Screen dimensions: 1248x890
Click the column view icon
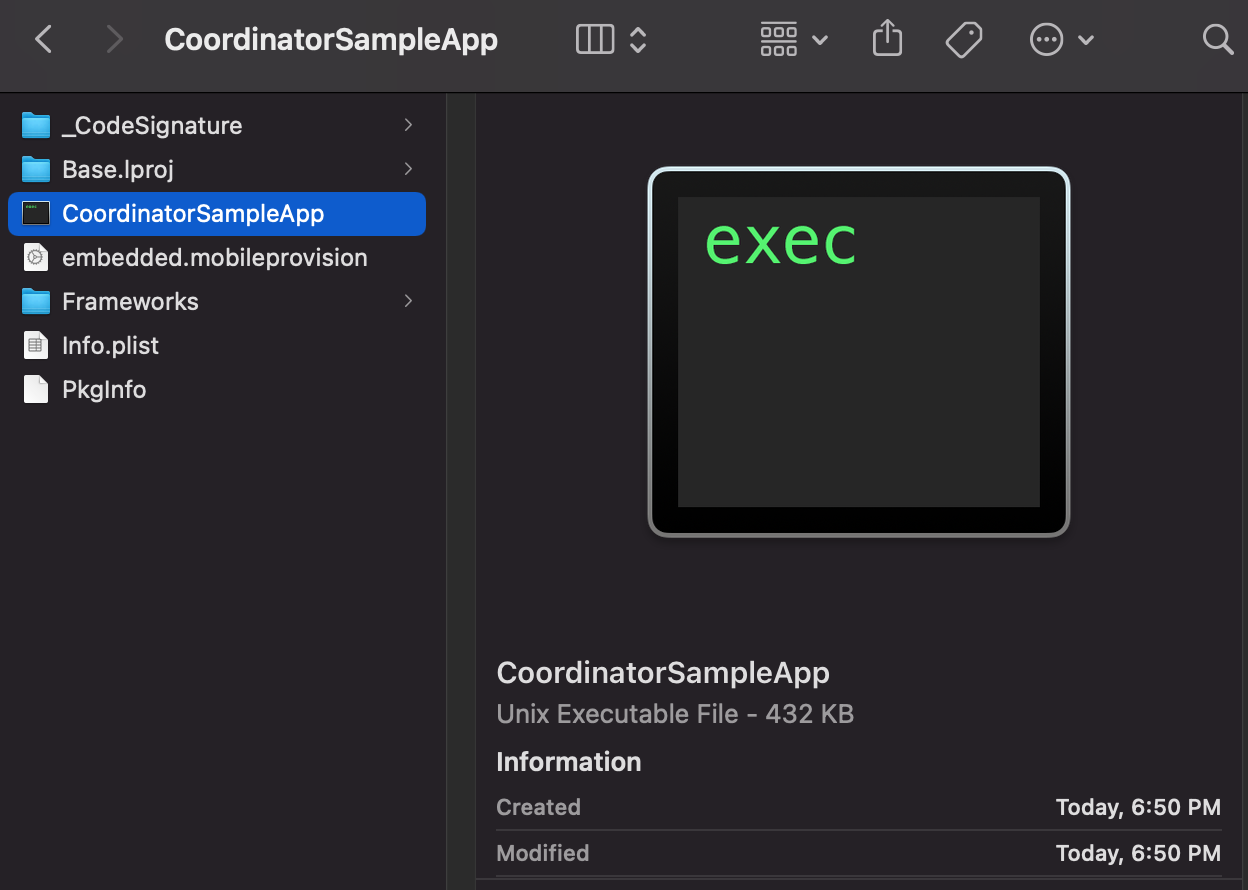click(595, 40)
